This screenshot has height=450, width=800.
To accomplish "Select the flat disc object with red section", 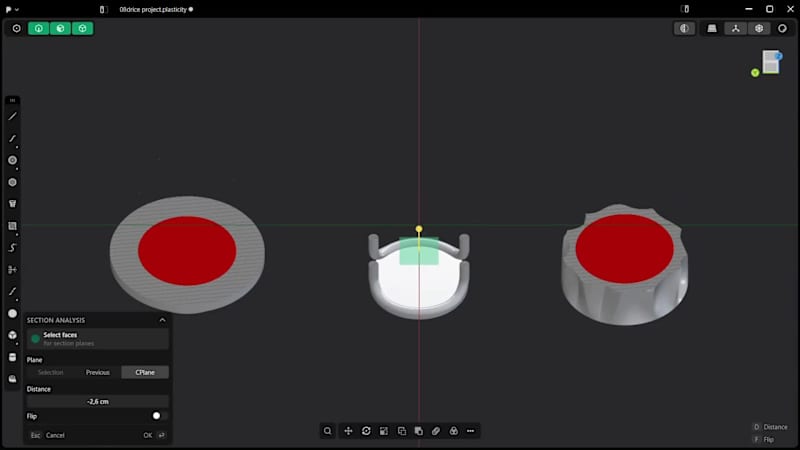I will [187, 254].
